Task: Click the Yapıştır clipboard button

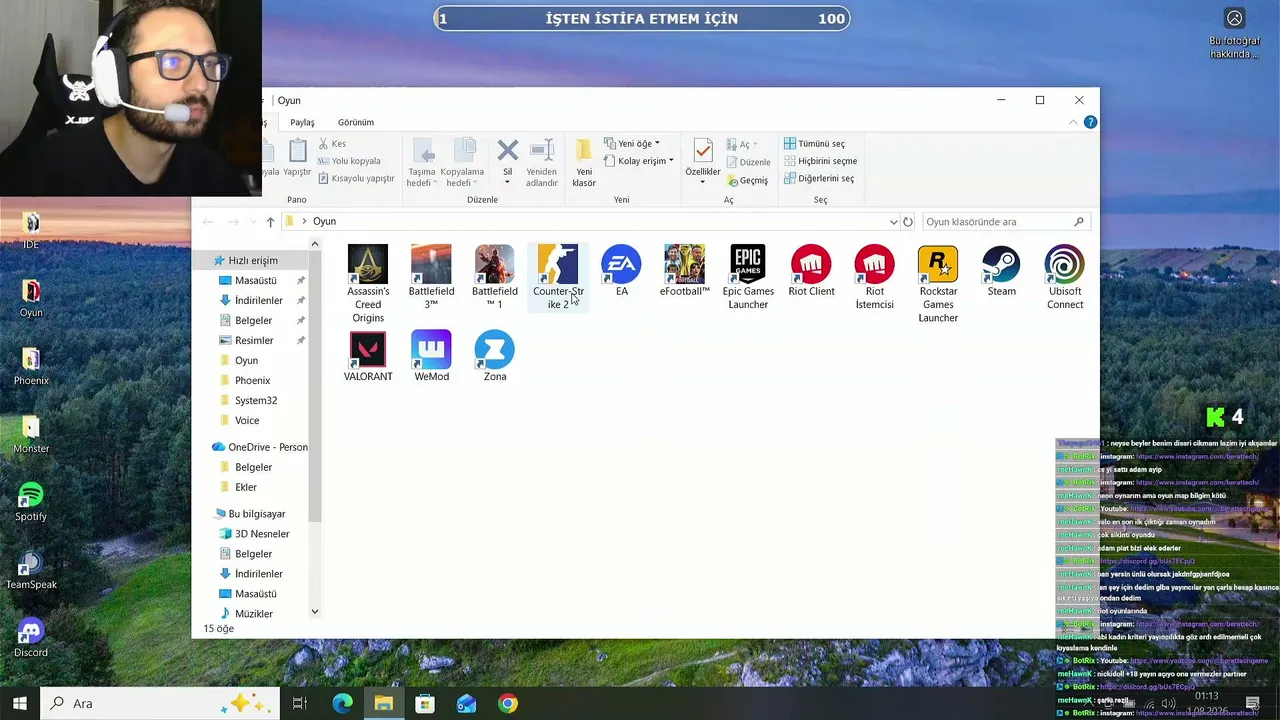Action: (x=297, y=158)
